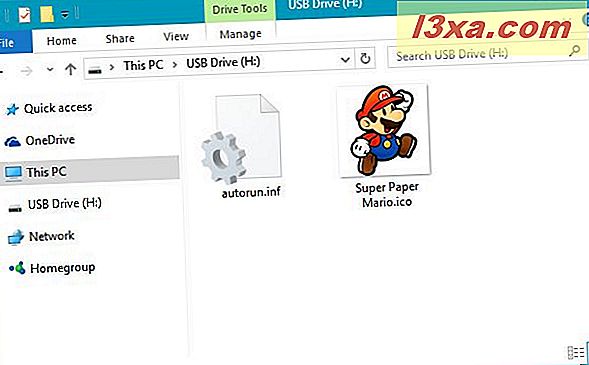Open the recent locations chevron
The height and width of the screenshot is (365, 589).
(50, 69)
